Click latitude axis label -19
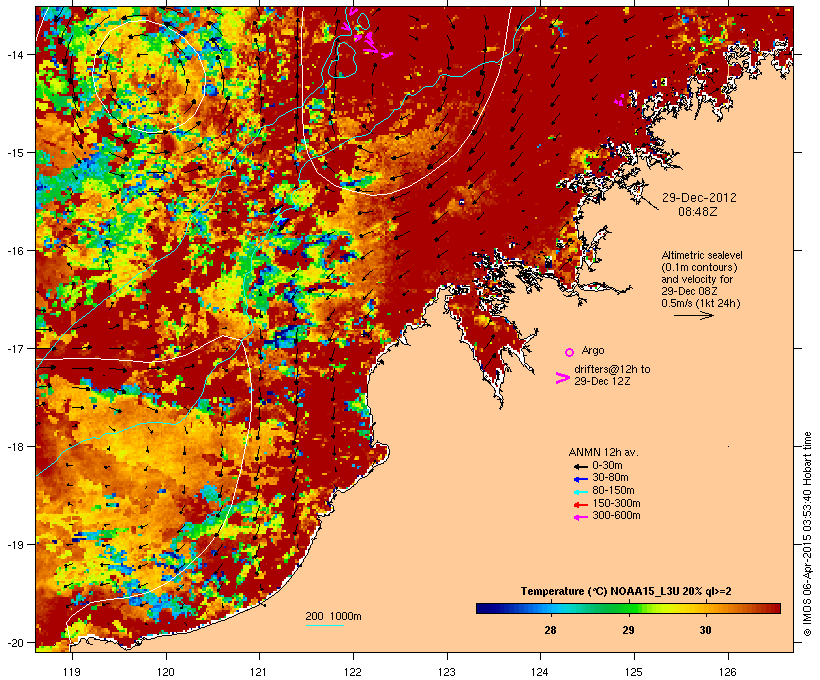 pos(14,545)
